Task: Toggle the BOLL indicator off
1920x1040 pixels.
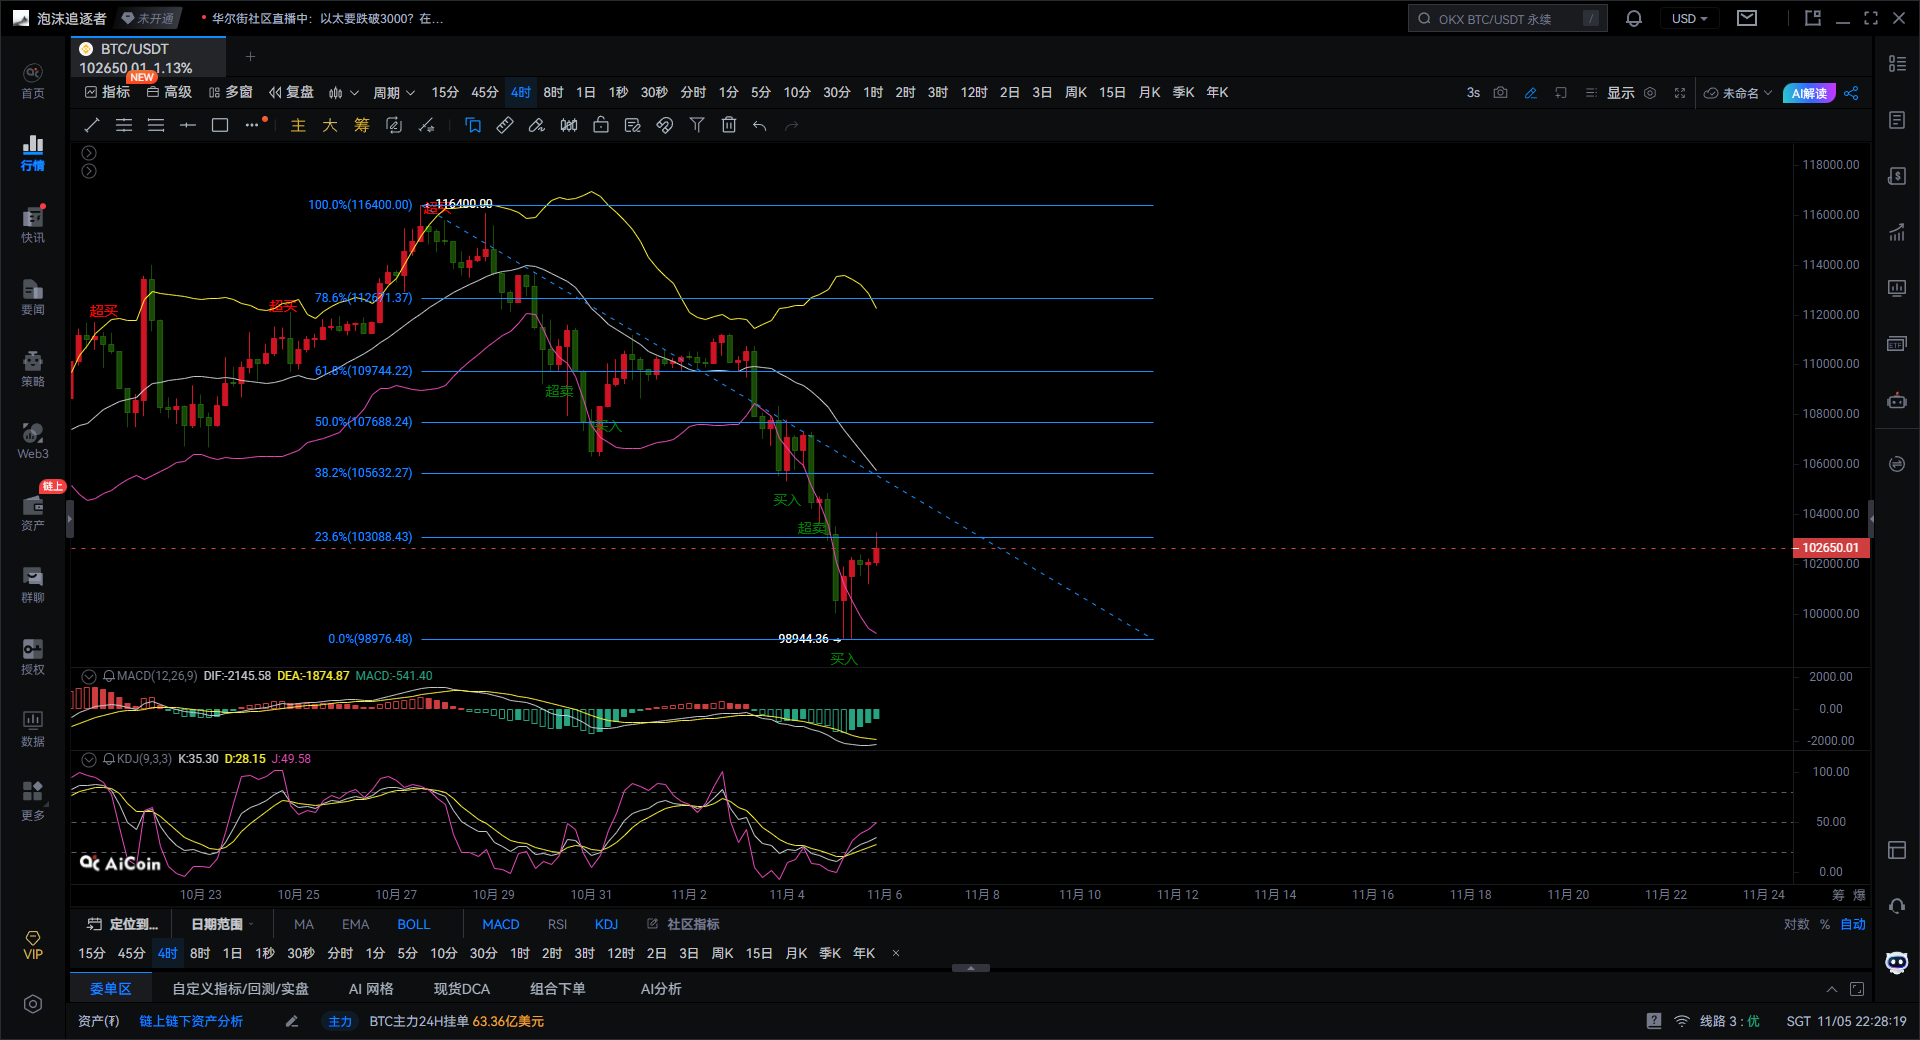Action: (413, 924)
